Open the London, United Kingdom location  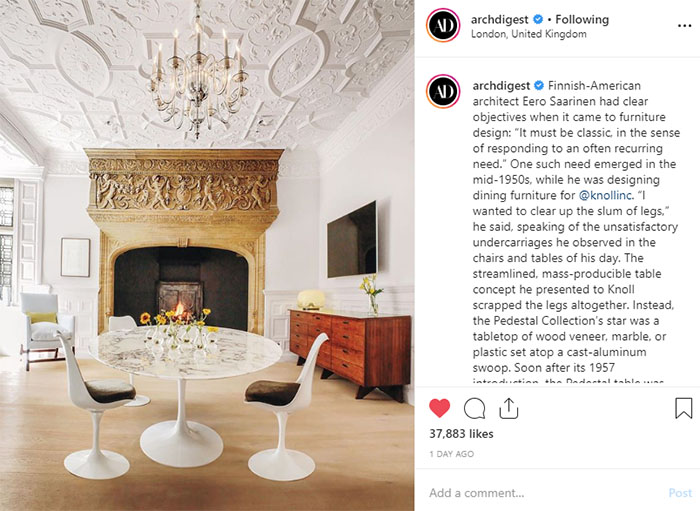[x=529, y=34]
